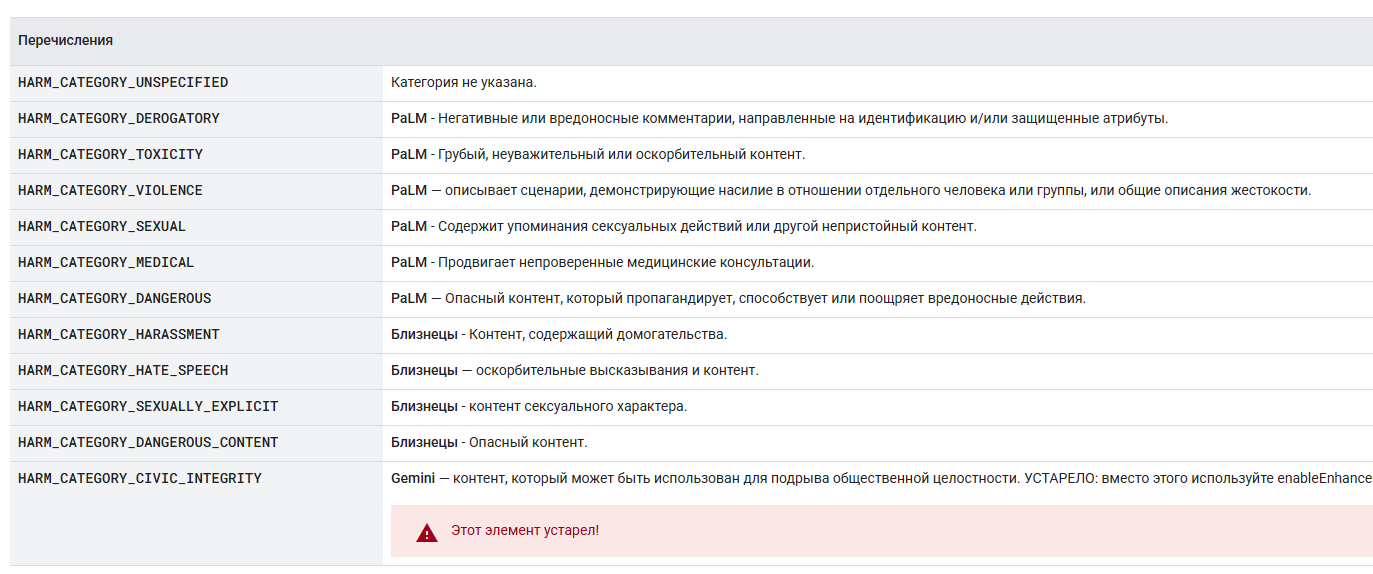Click 'Близнецы' in the harassment description
Image resolution: width=1373 pixels, height=574 pixels.
click(424, 334)
